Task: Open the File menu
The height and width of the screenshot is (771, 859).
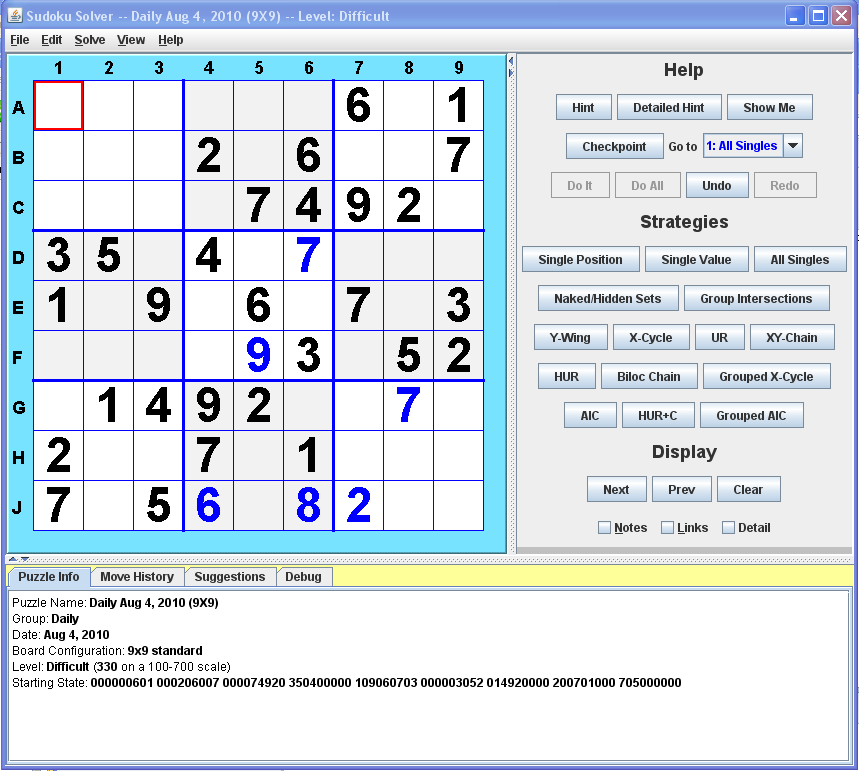Action: pyautogui.click(x=20, y=40)
